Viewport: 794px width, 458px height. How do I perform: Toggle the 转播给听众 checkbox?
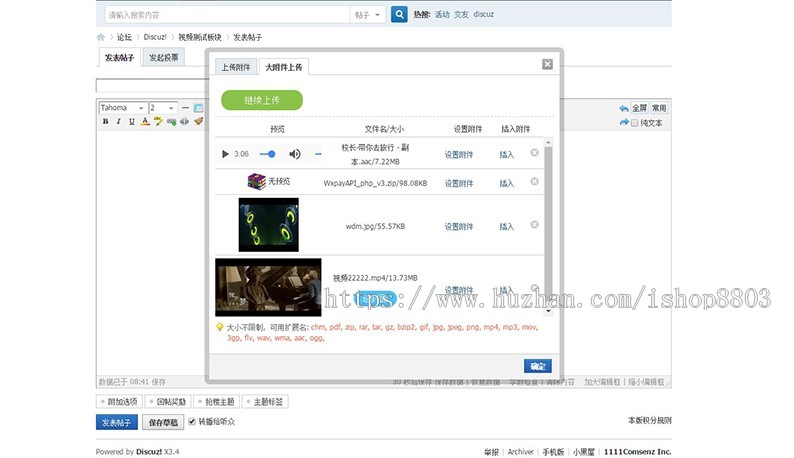[x=192, y=421]
